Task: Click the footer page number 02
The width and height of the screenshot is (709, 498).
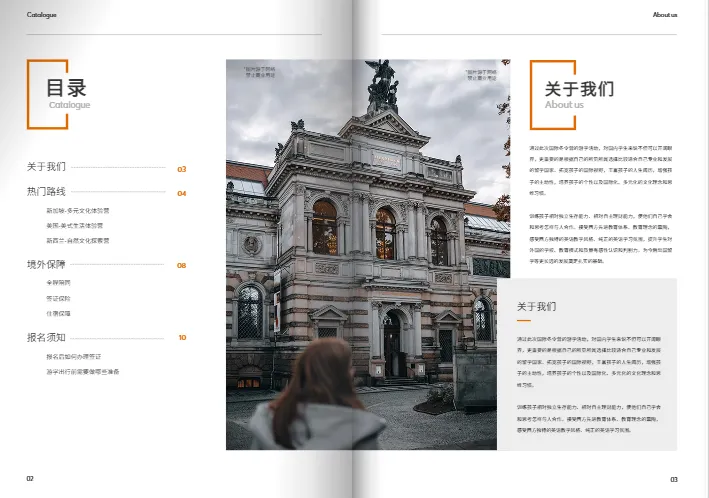Action: [x=30, y=479]
